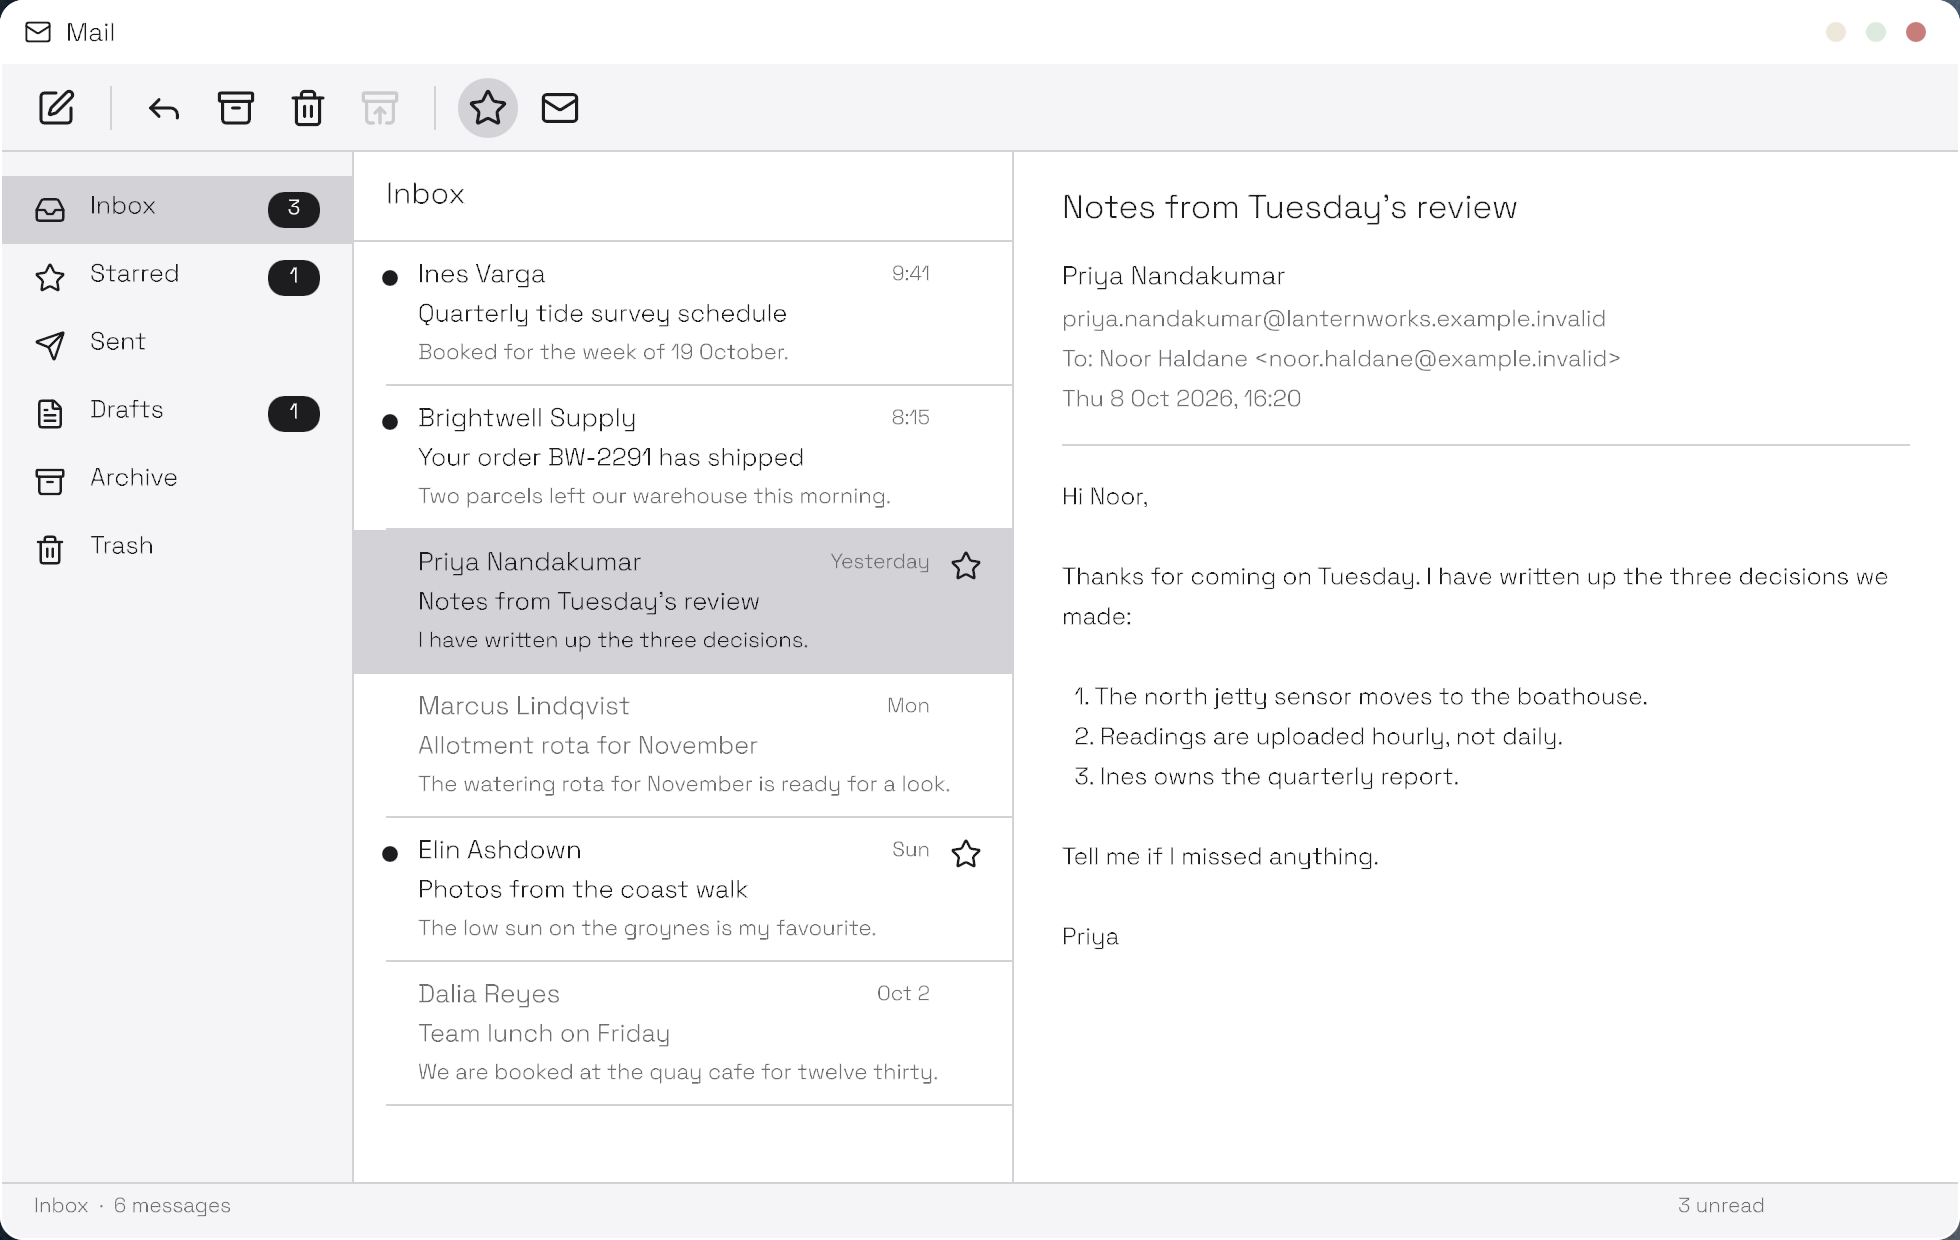Click the Starred count badge

click(x=294, y=277)
